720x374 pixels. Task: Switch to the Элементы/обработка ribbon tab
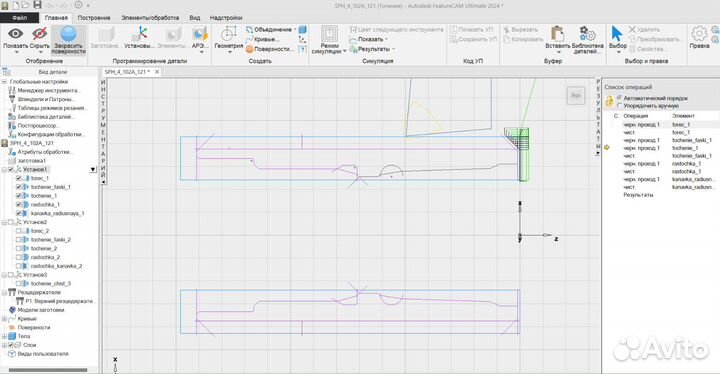150,17
